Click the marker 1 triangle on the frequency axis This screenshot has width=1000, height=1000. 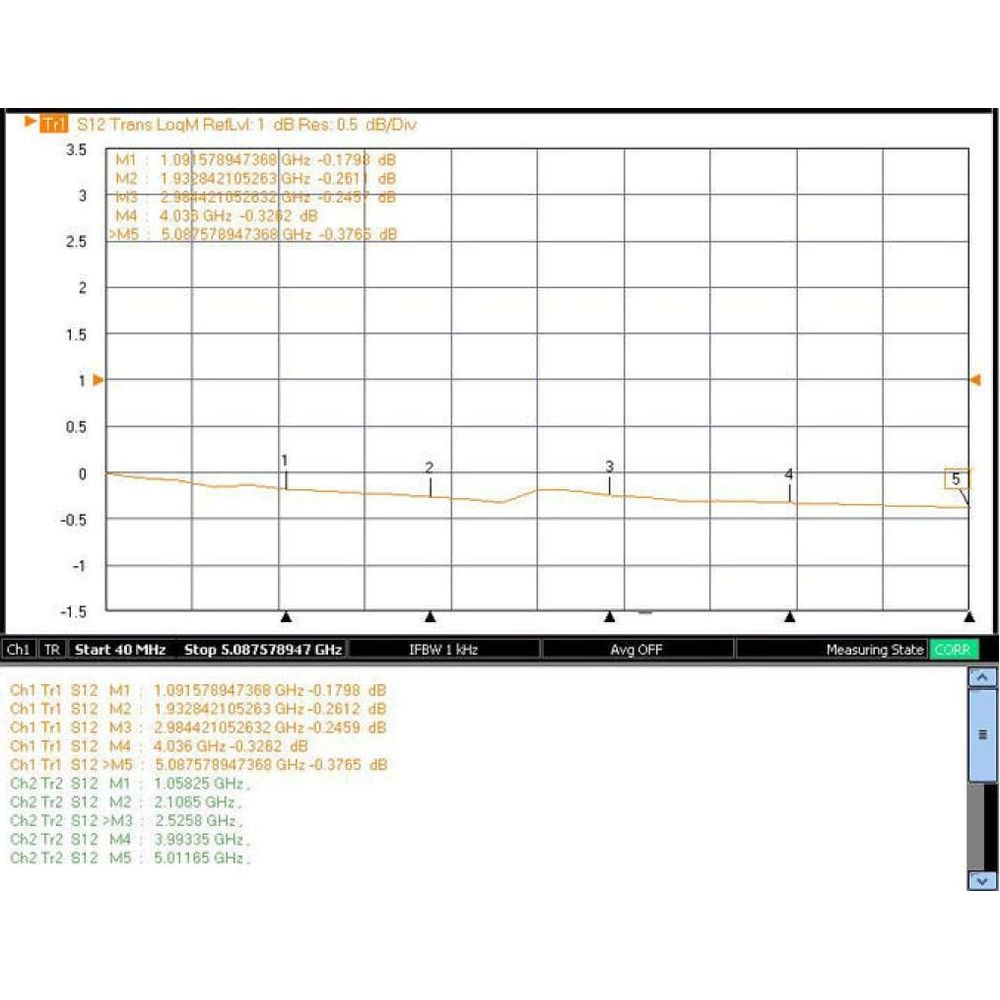(x=286, y=617)
